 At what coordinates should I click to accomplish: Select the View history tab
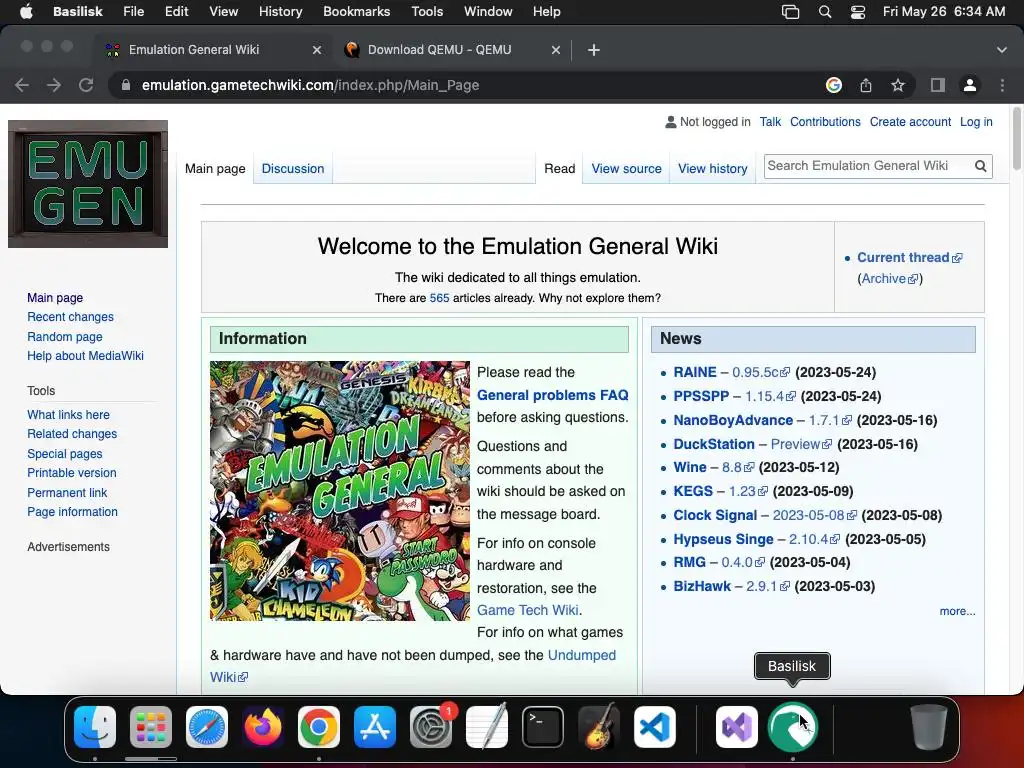(x=712, y=168)
